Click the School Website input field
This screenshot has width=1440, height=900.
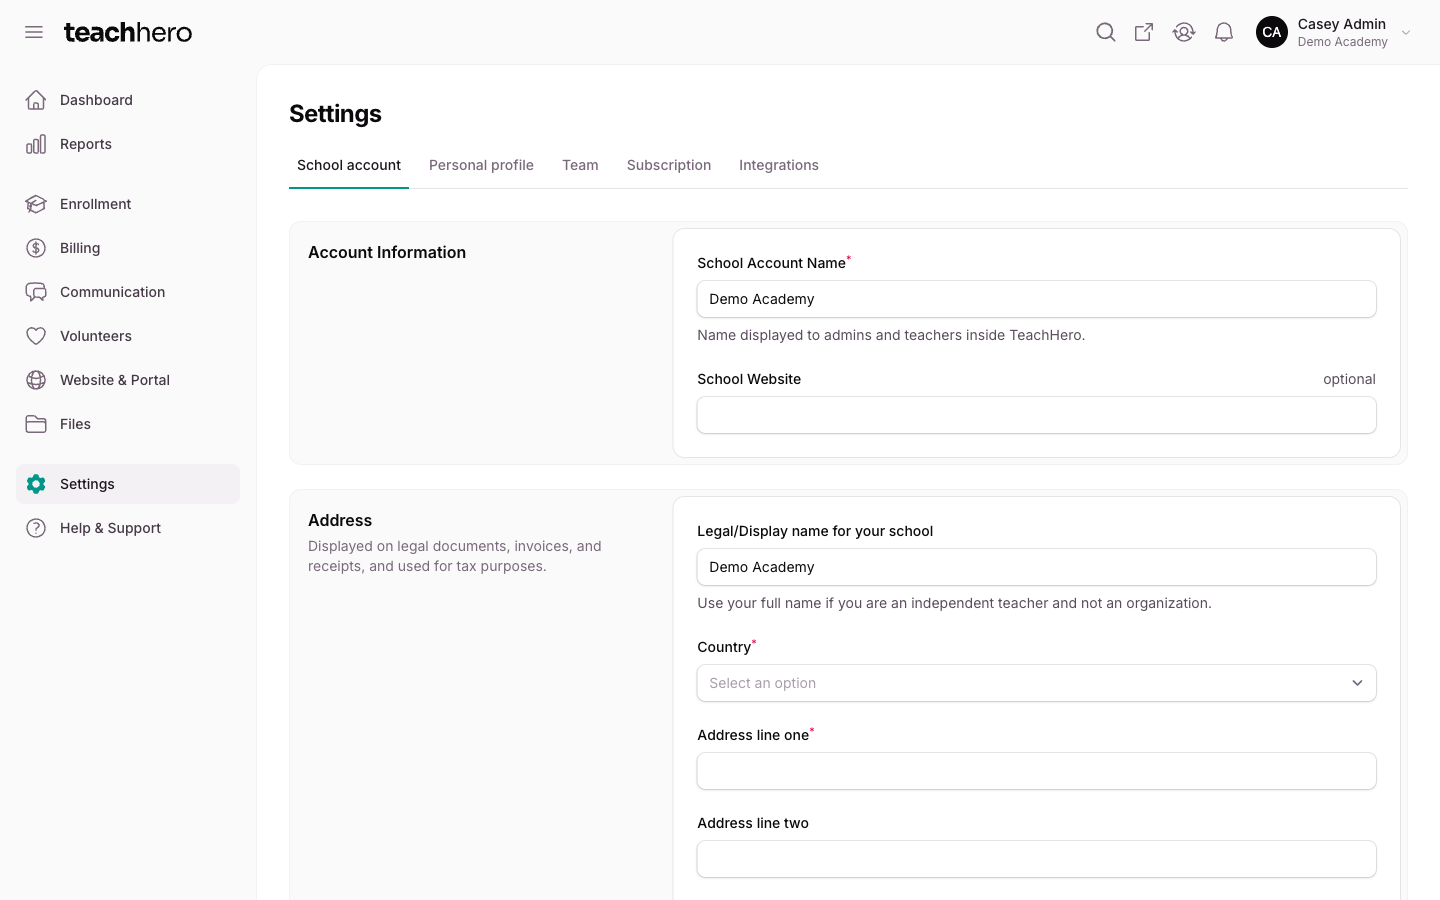tap(1036, 415)
